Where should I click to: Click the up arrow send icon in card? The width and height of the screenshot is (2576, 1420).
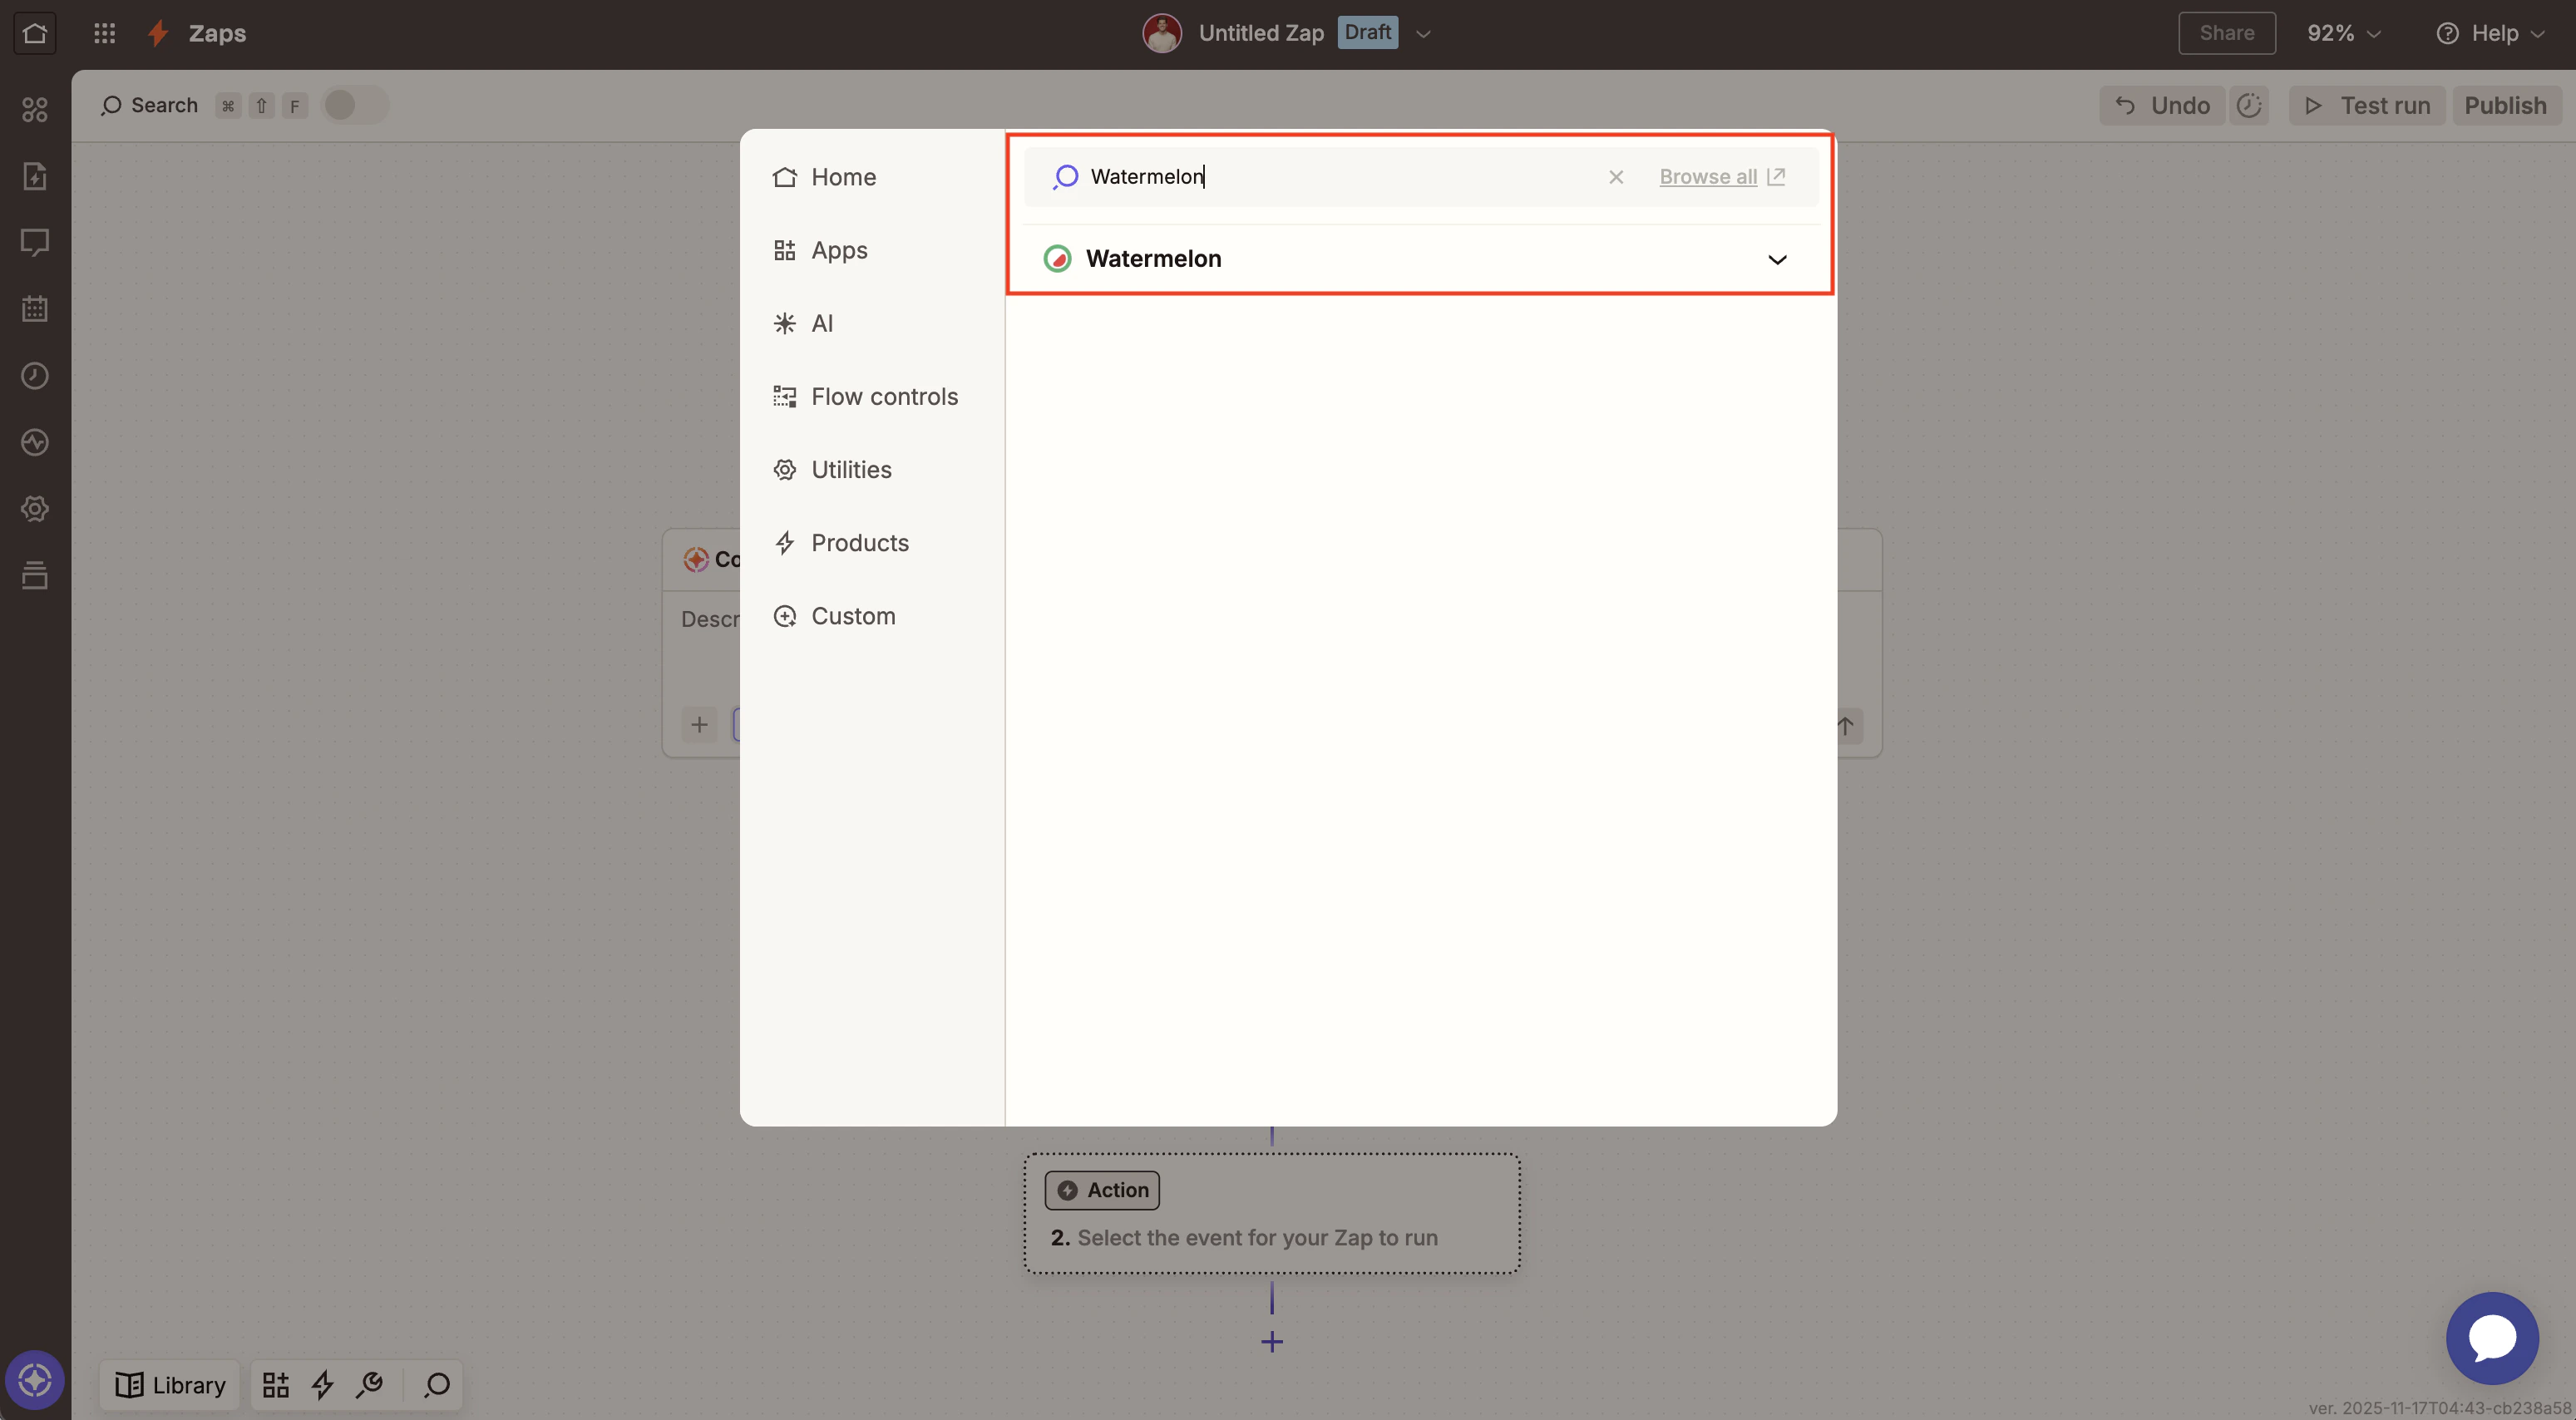(x=1846, y=725)
